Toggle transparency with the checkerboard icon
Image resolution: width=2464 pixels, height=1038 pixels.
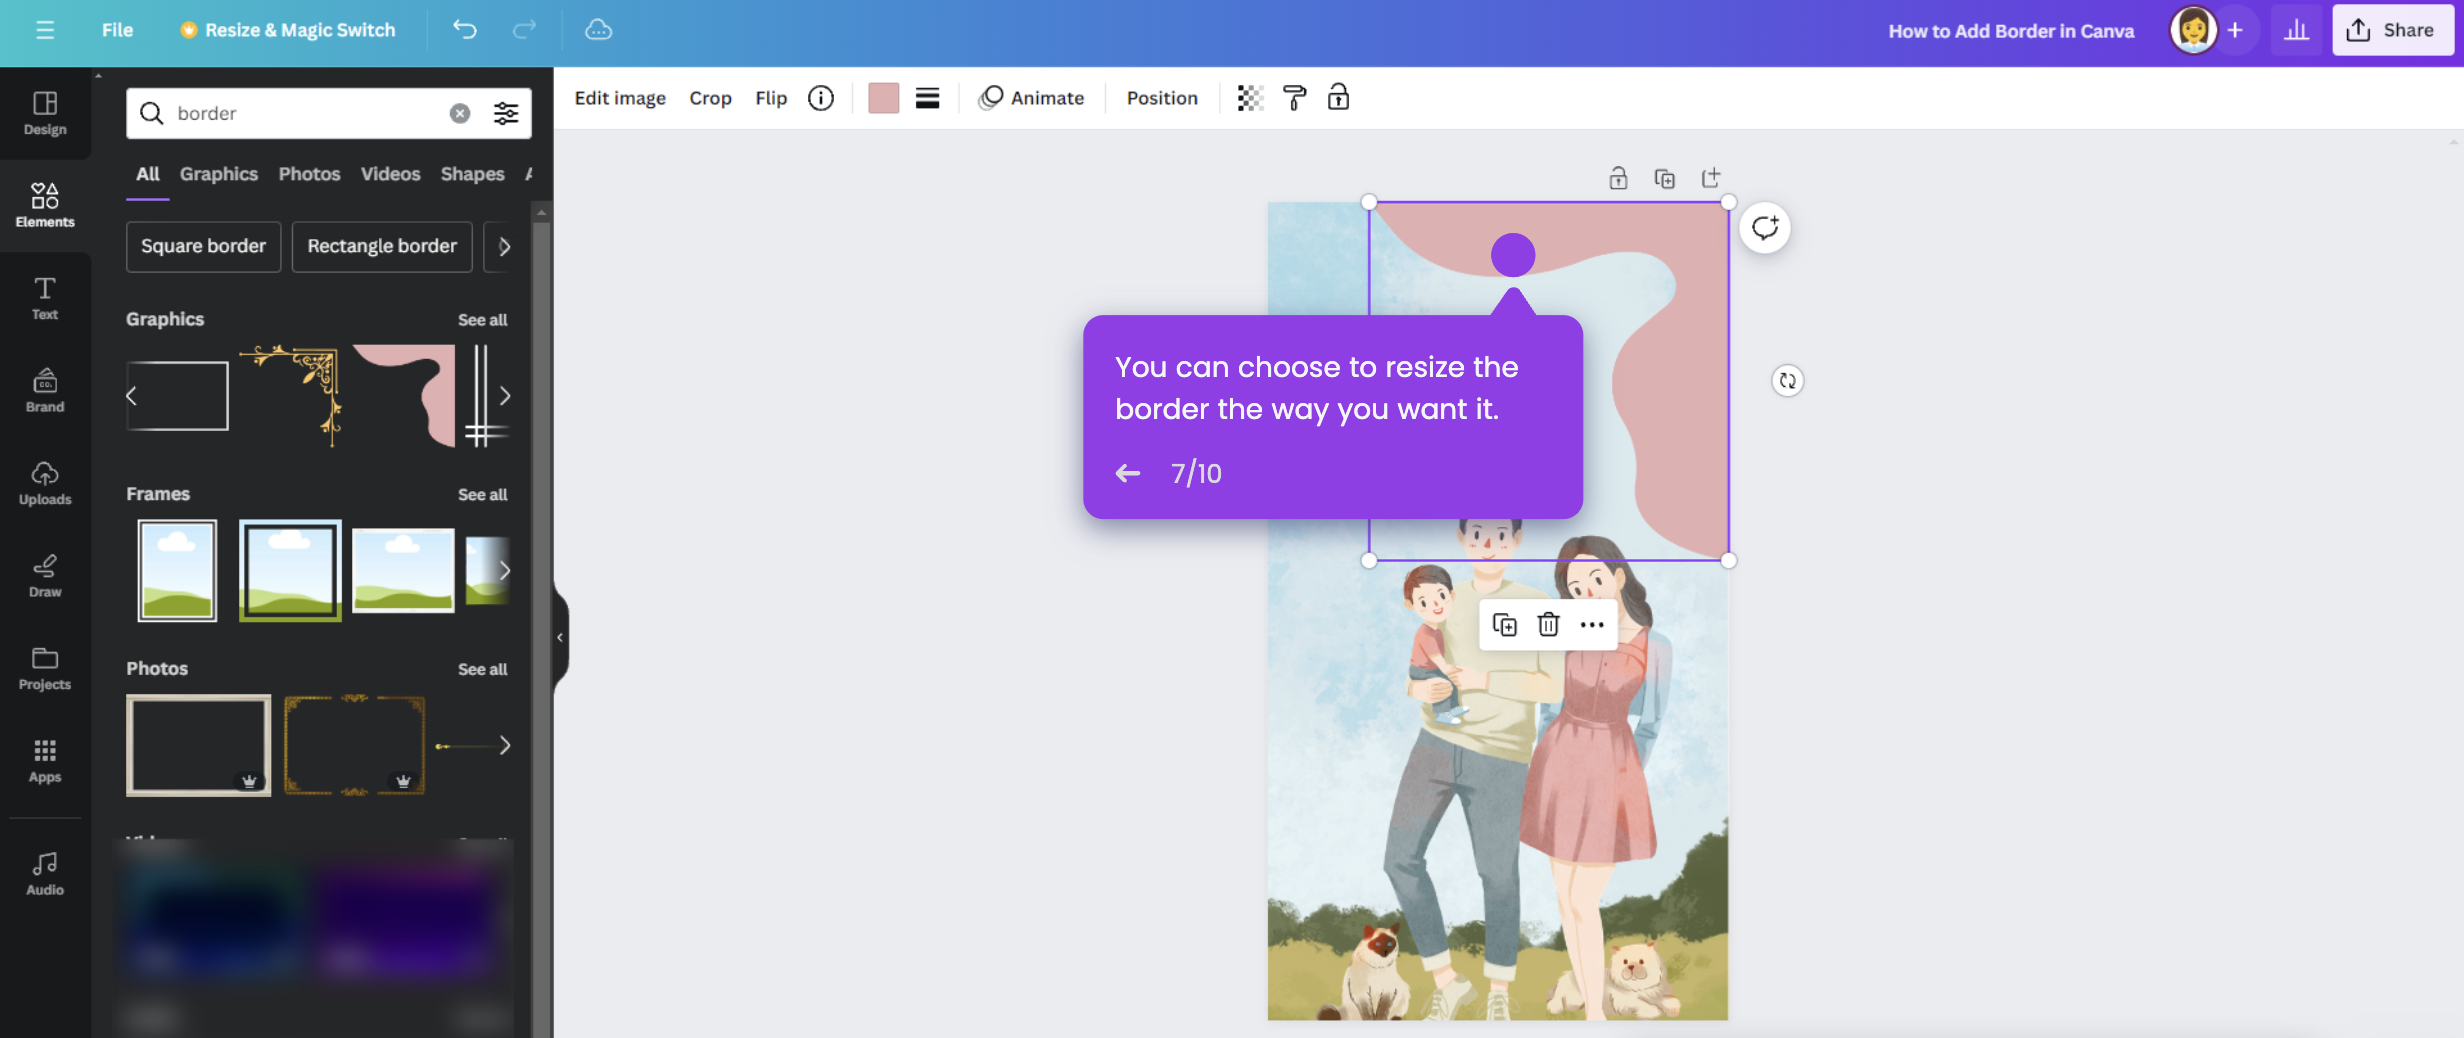click(x=1249, y=97)
